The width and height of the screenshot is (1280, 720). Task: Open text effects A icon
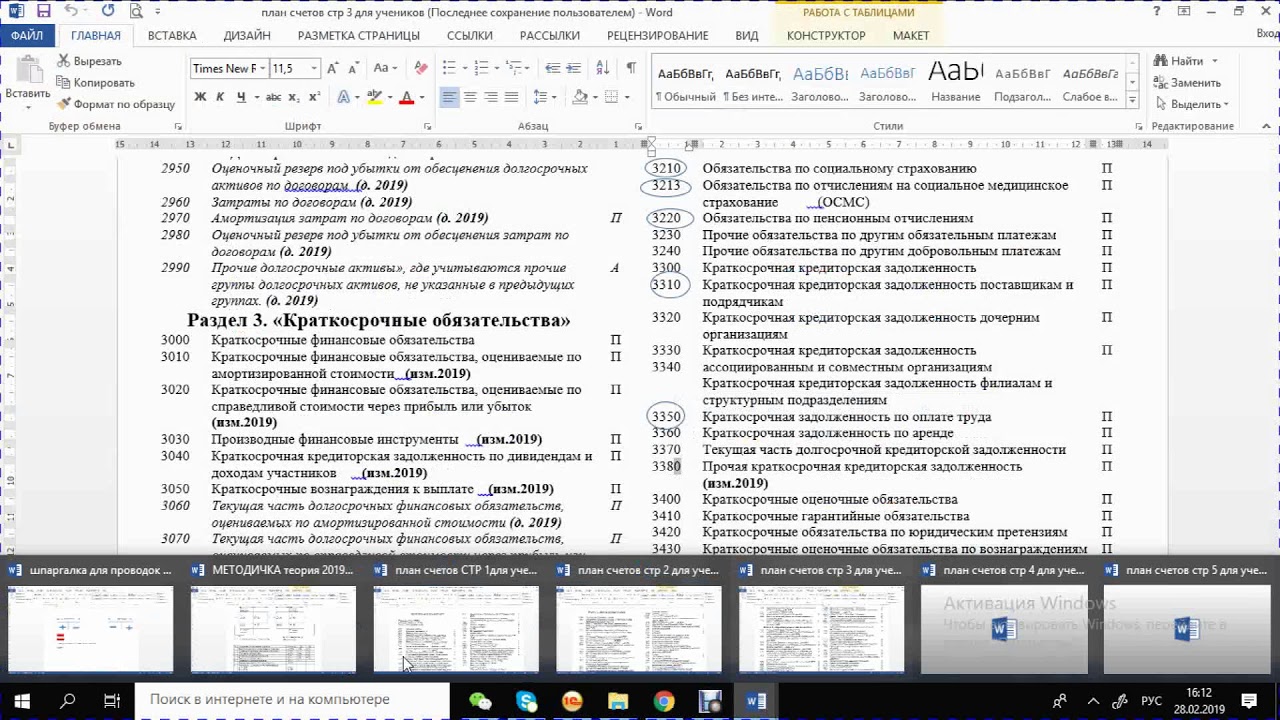tap(344, 97)
